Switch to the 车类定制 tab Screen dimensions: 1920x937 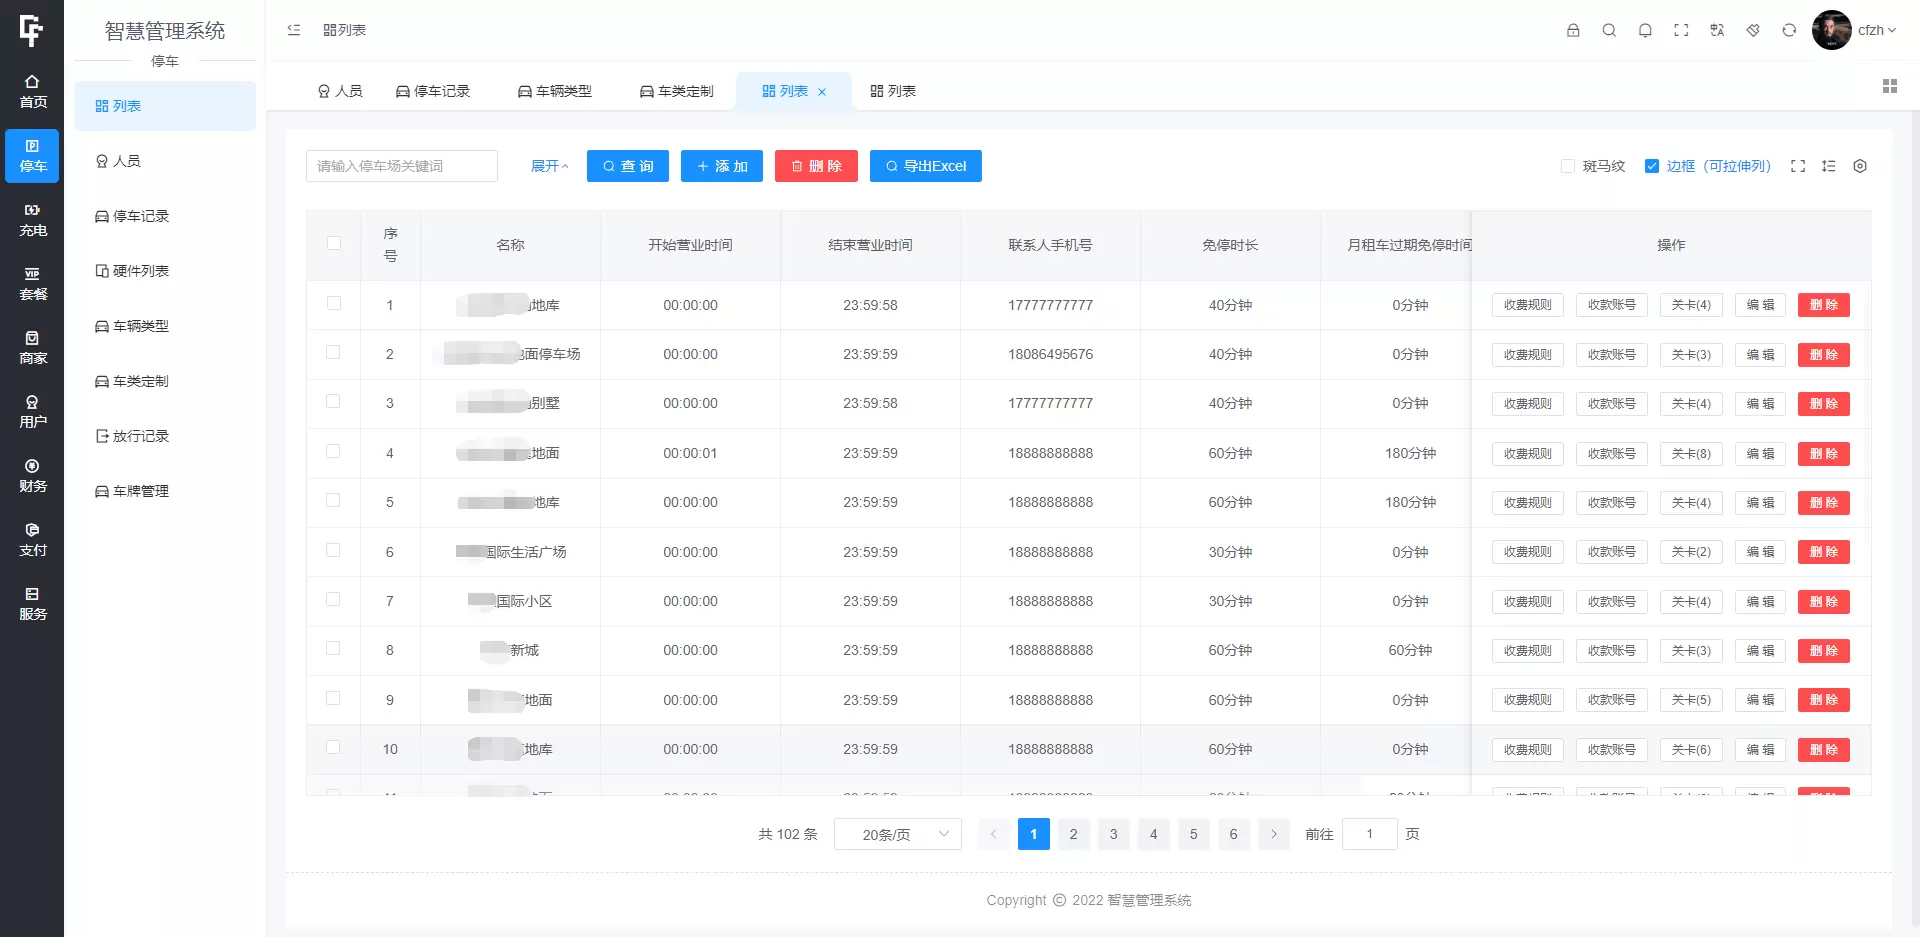[x=677, y=91]
